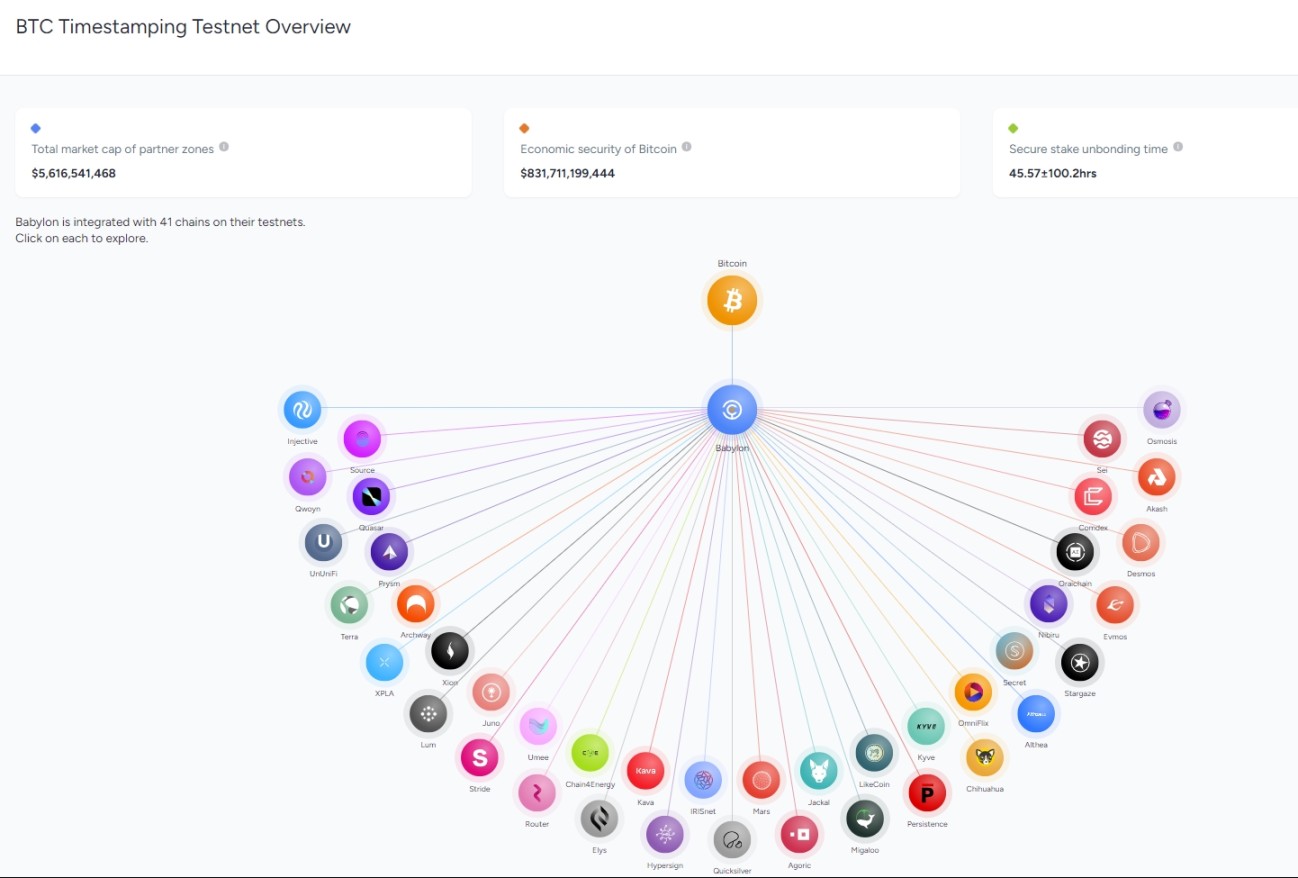This screenshot has height=878, width=1298.
Task: Select the Althea chain node
Action: coord(1036,714)
